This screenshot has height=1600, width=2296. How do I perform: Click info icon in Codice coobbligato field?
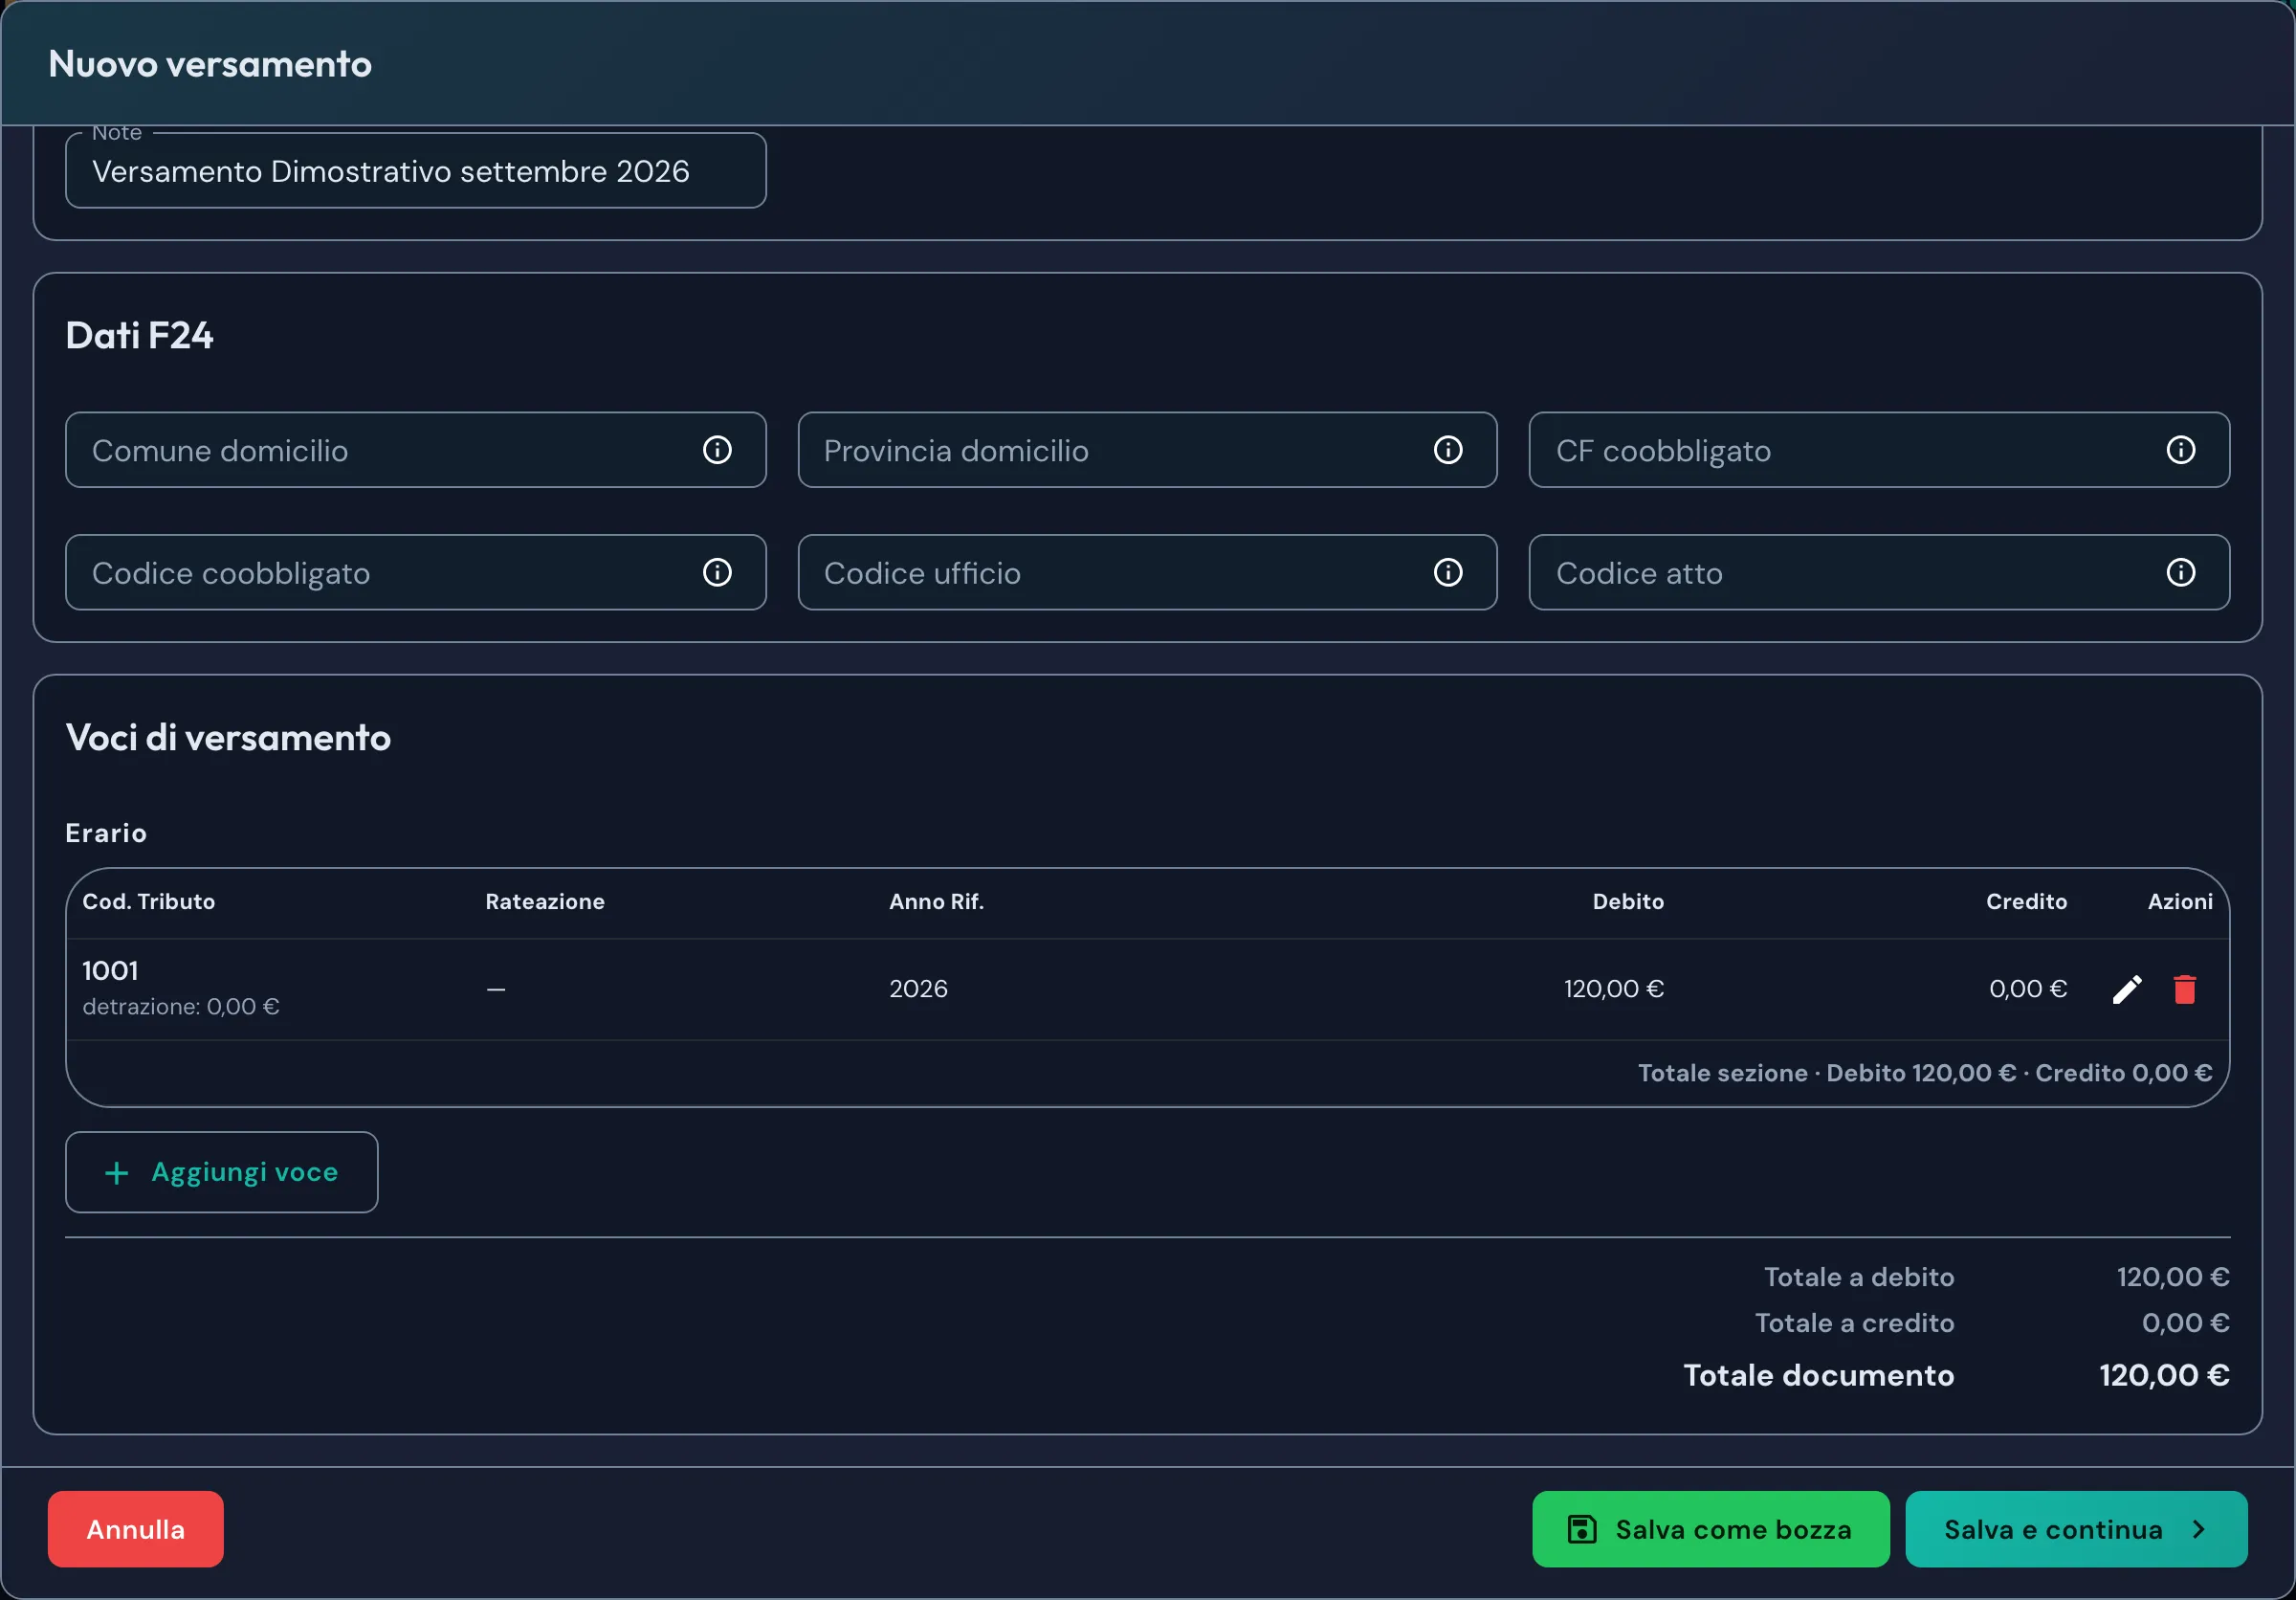[717, 572]
